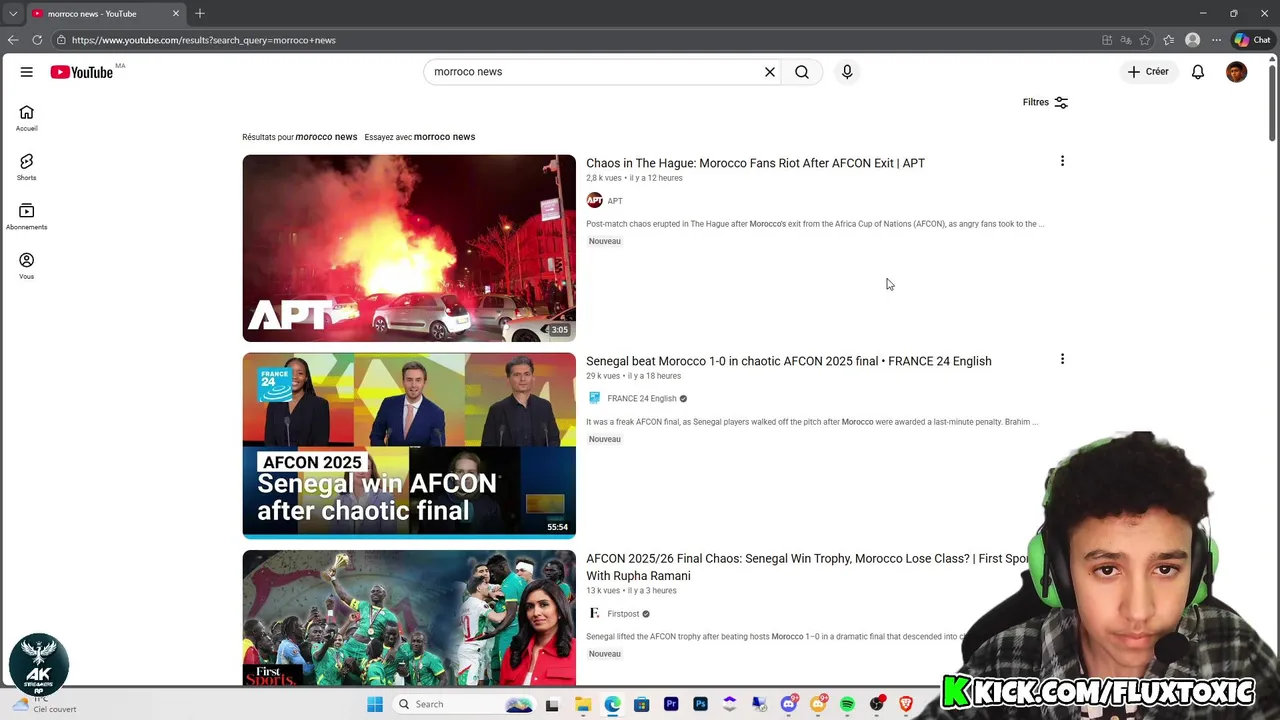Open the browser favorites list icon
The height and width of the screenshot is (720, 1280).
pos(1168,40)
